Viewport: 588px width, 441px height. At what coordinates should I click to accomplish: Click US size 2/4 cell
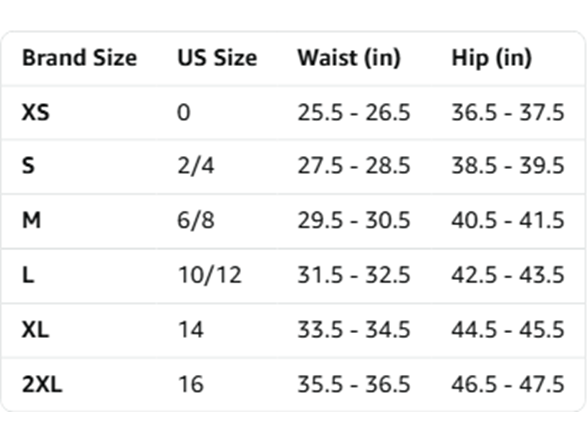[196, 166]
